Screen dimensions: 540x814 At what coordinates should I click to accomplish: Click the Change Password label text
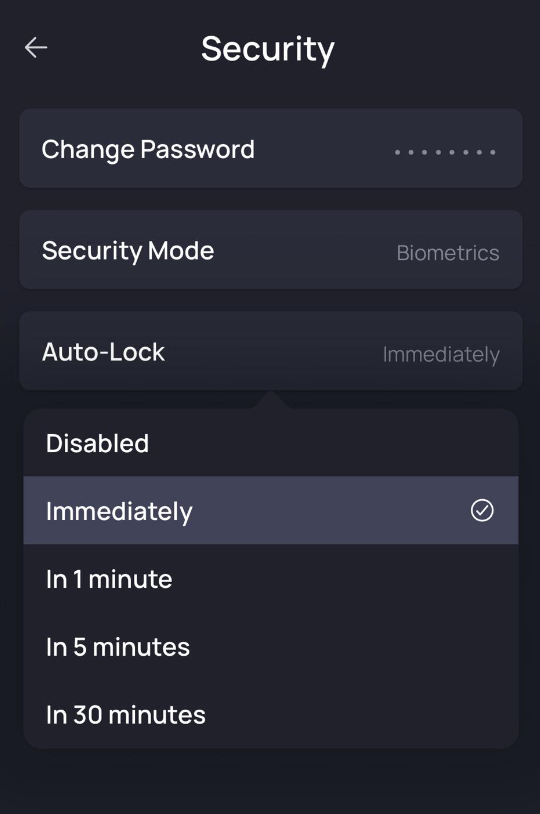click(148, 150)
